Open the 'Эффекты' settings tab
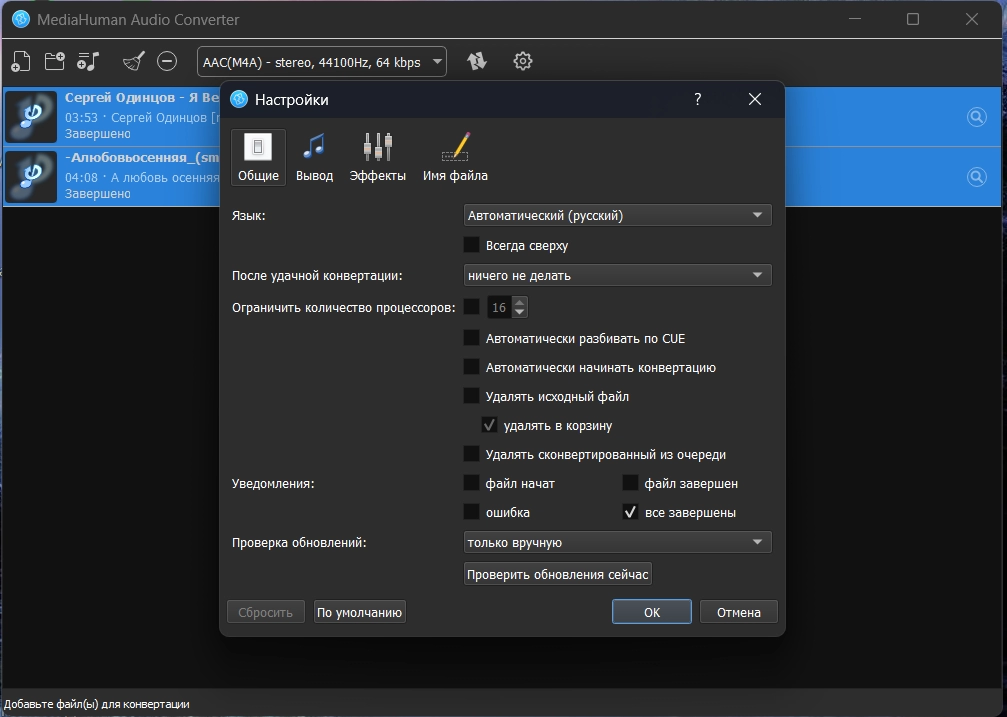Image resolution: width=1007 pixels, height=717 pixels. click(377, 158)
